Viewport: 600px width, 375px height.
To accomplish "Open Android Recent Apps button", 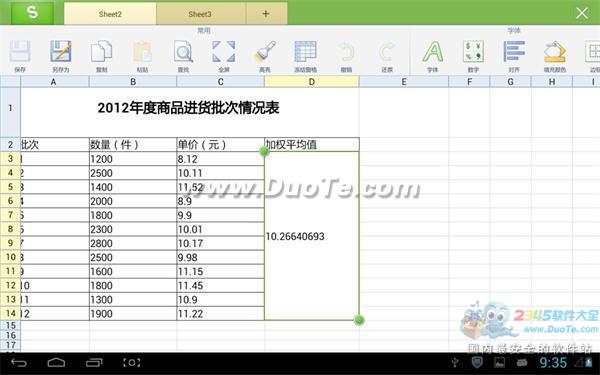I will (94, 362).
